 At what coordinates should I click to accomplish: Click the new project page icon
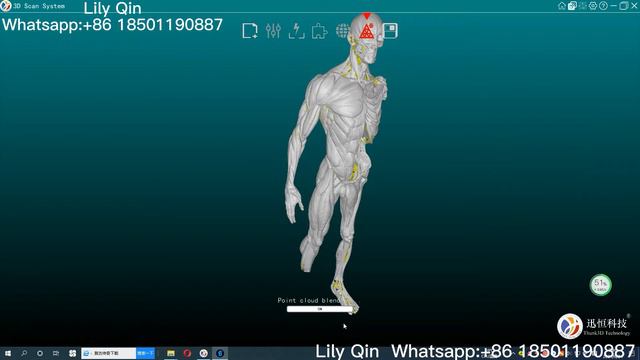pos(250,31)
